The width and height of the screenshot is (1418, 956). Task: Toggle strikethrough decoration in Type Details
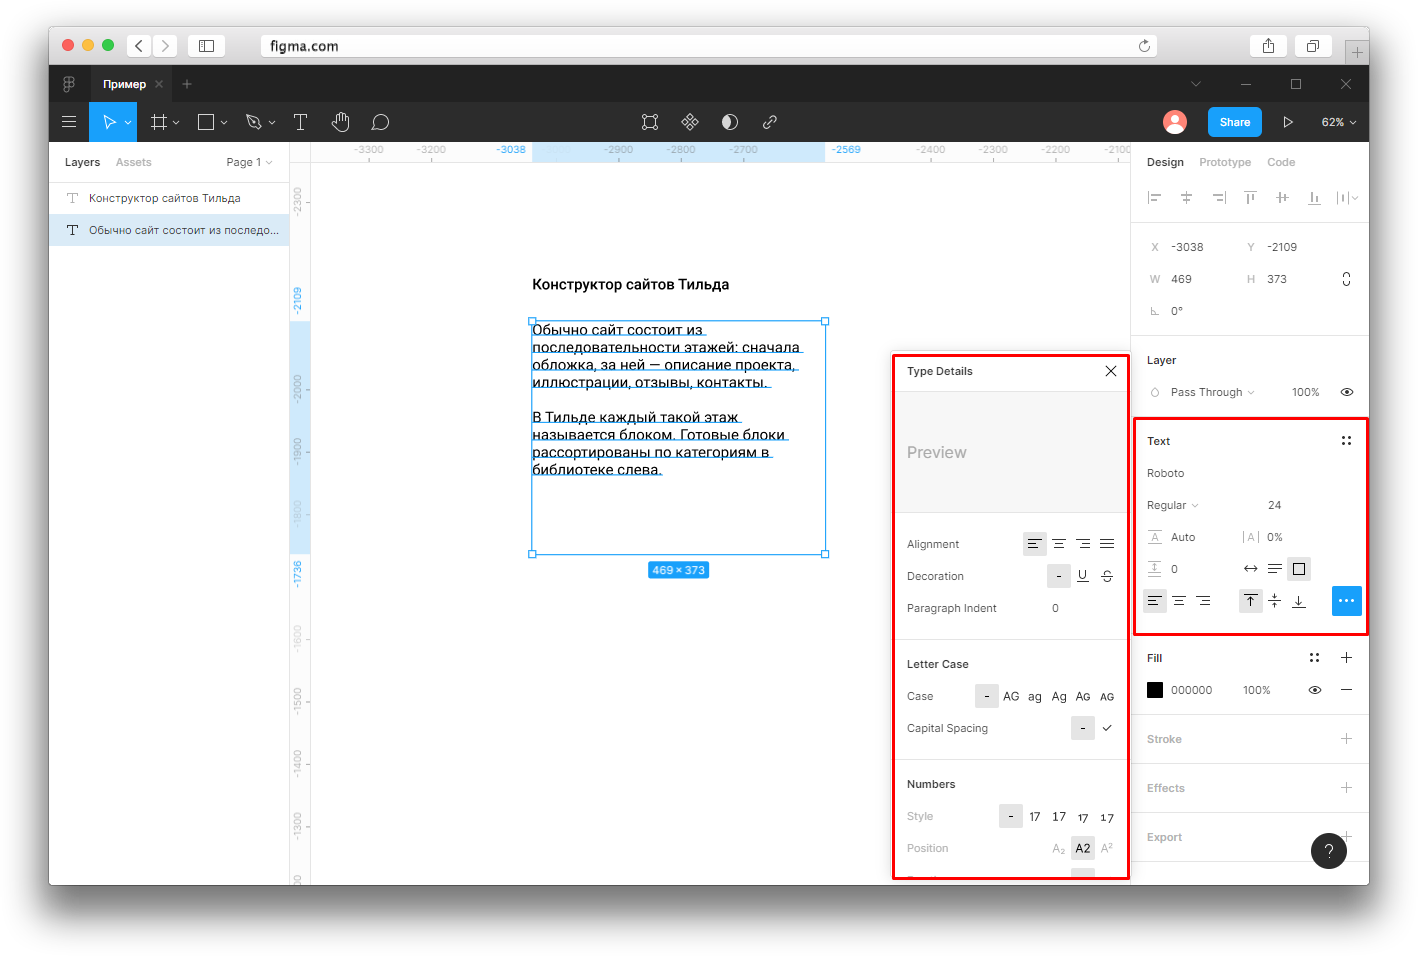point(1107,576)
